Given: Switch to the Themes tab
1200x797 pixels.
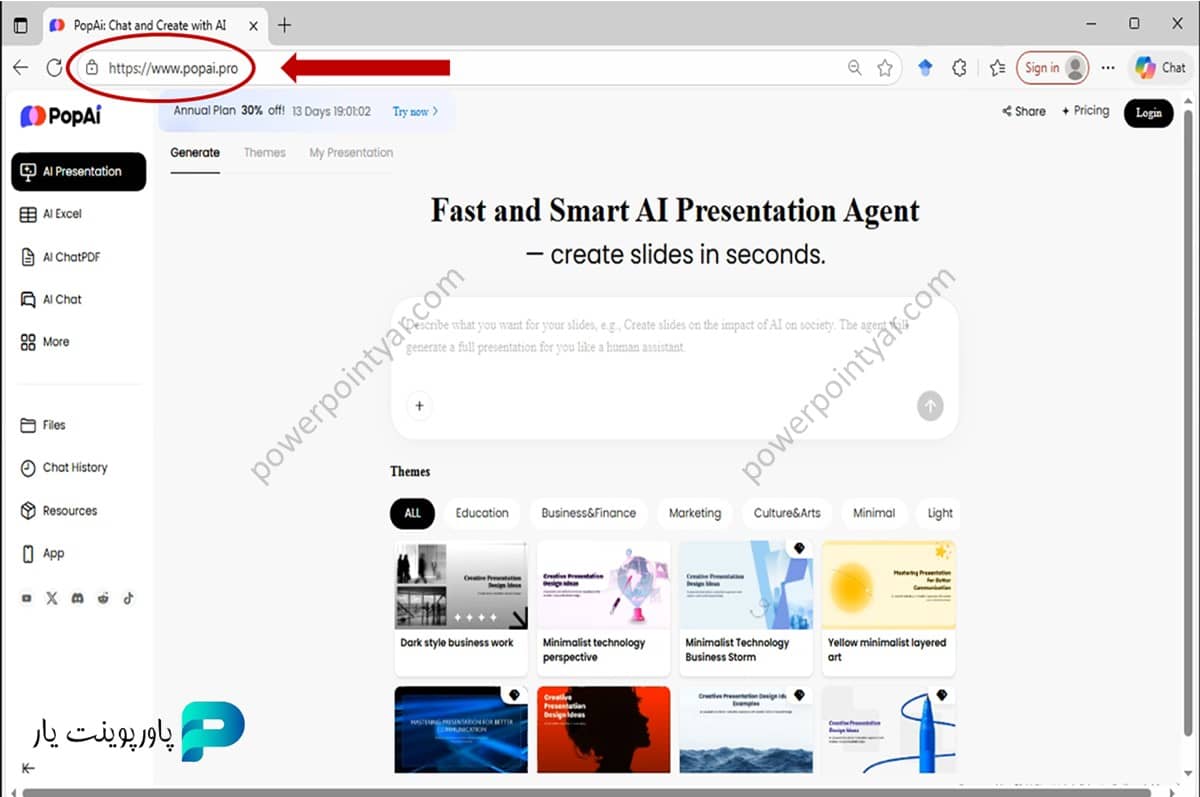Looking at the screenshot, I should pyautogui.click(x=264, y=152).
